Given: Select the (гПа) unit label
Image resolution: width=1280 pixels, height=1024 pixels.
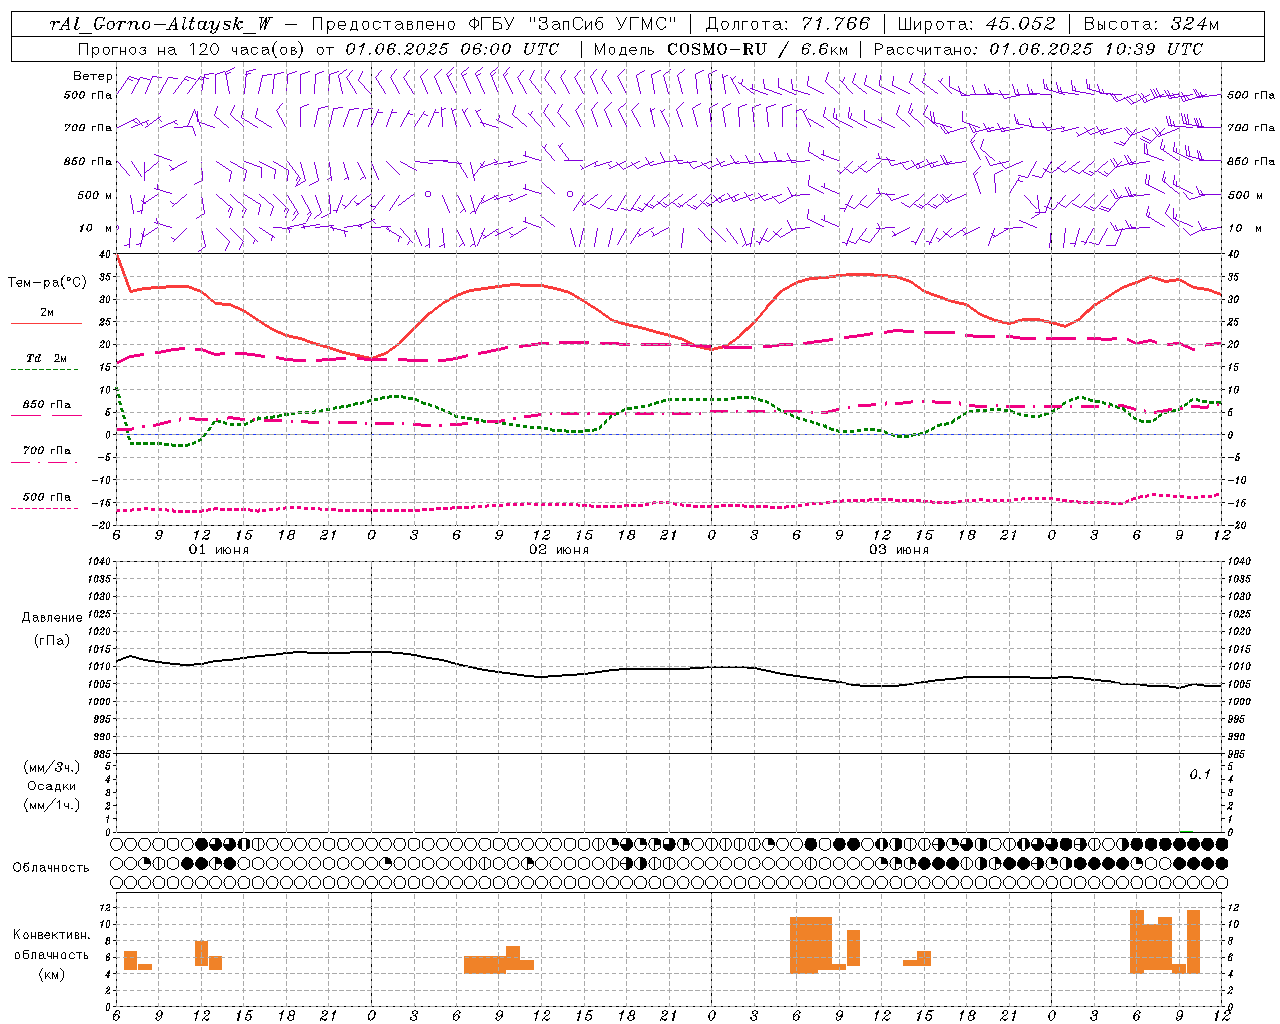Looking at the screenshot, I should tap(52, 641).
